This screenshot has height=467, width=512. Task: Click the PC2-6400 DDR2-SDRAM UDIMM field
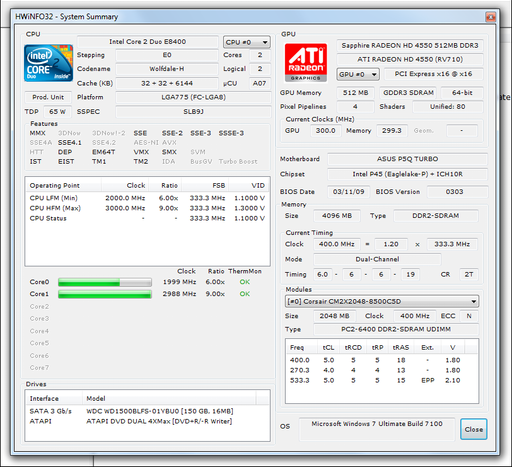(x=396, y=329)
